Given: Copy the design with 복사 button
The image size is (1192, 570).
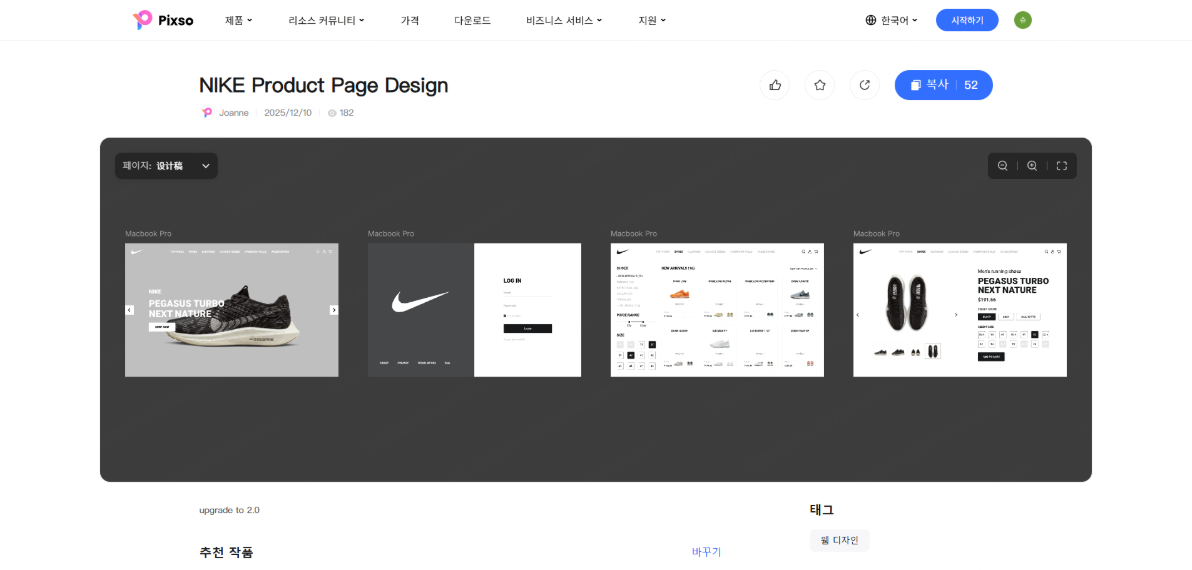Looking at the screenshot, I should tap(943, 85).
